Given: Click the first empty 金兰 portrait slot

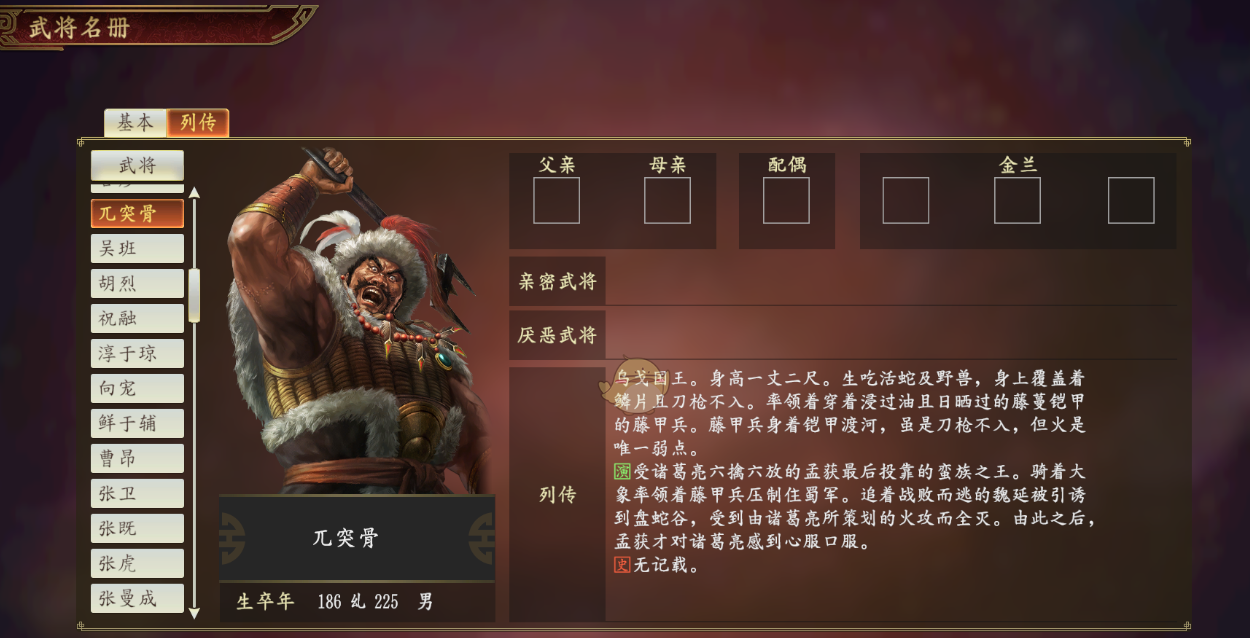Looking at the screenshot, I should tap(905, 200).
